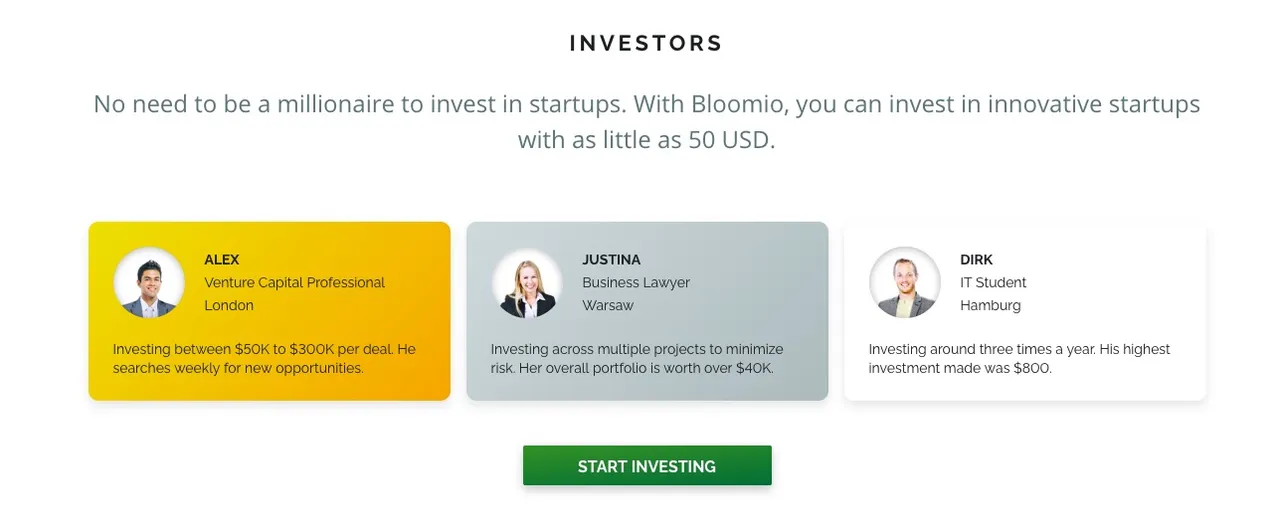Image resolution: width=1280 pixels, height=518 pixels.
Task: Select the gray Justina investor card
Action: click(x=648, y=311)
